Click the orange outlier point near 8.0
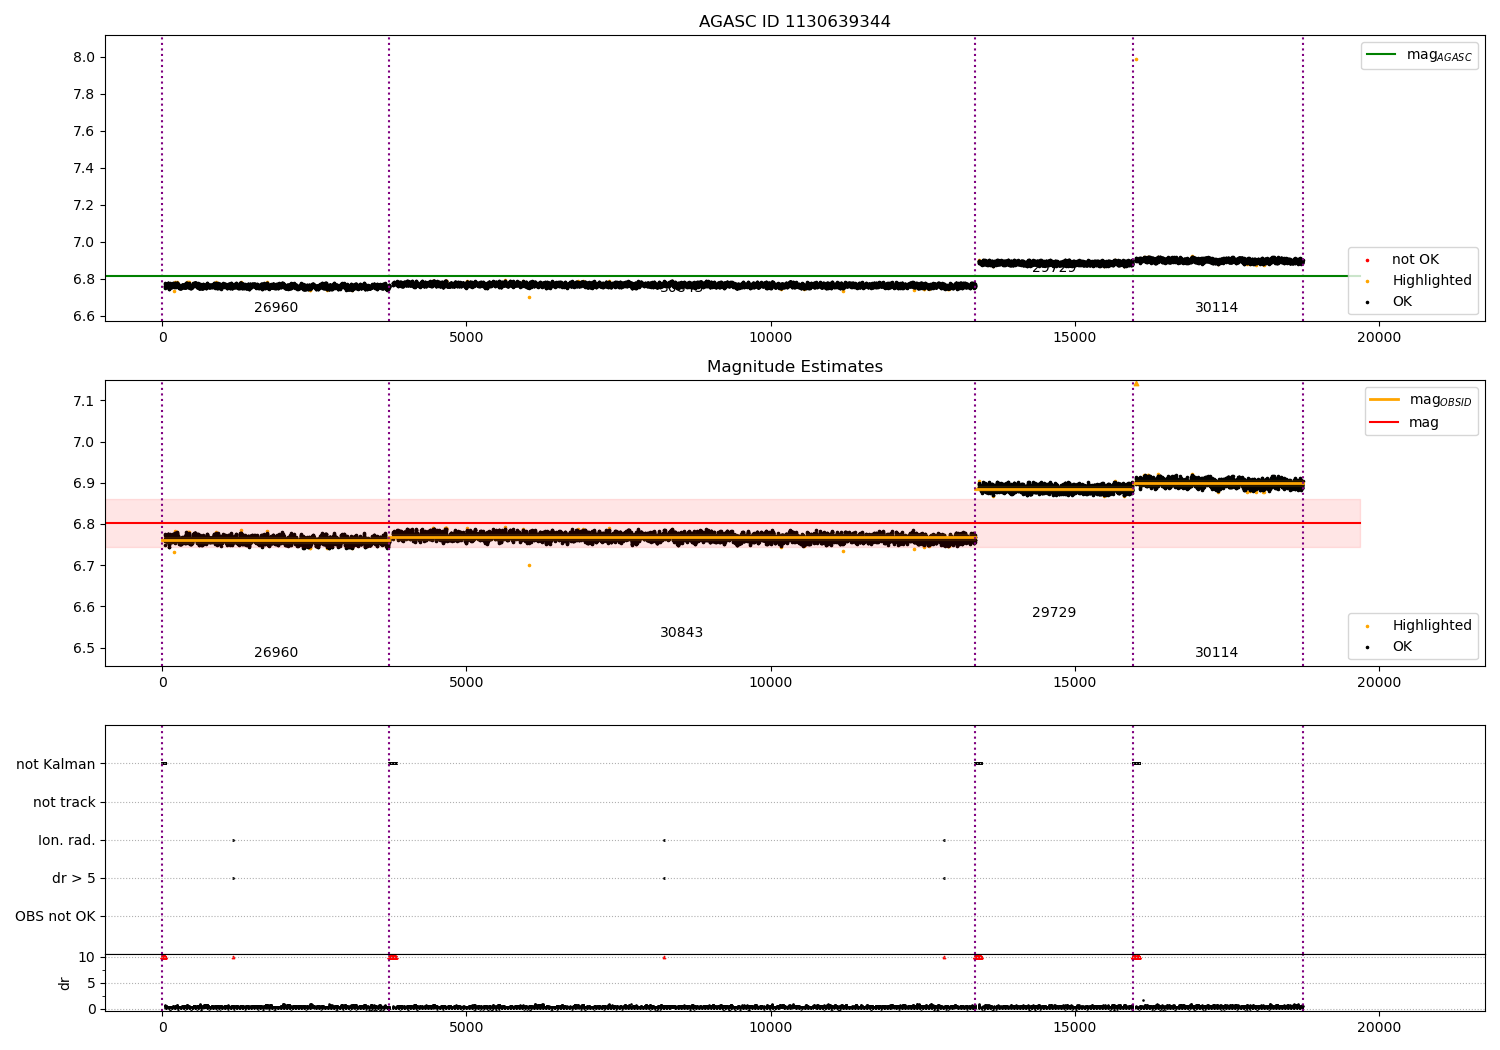 1136,59
